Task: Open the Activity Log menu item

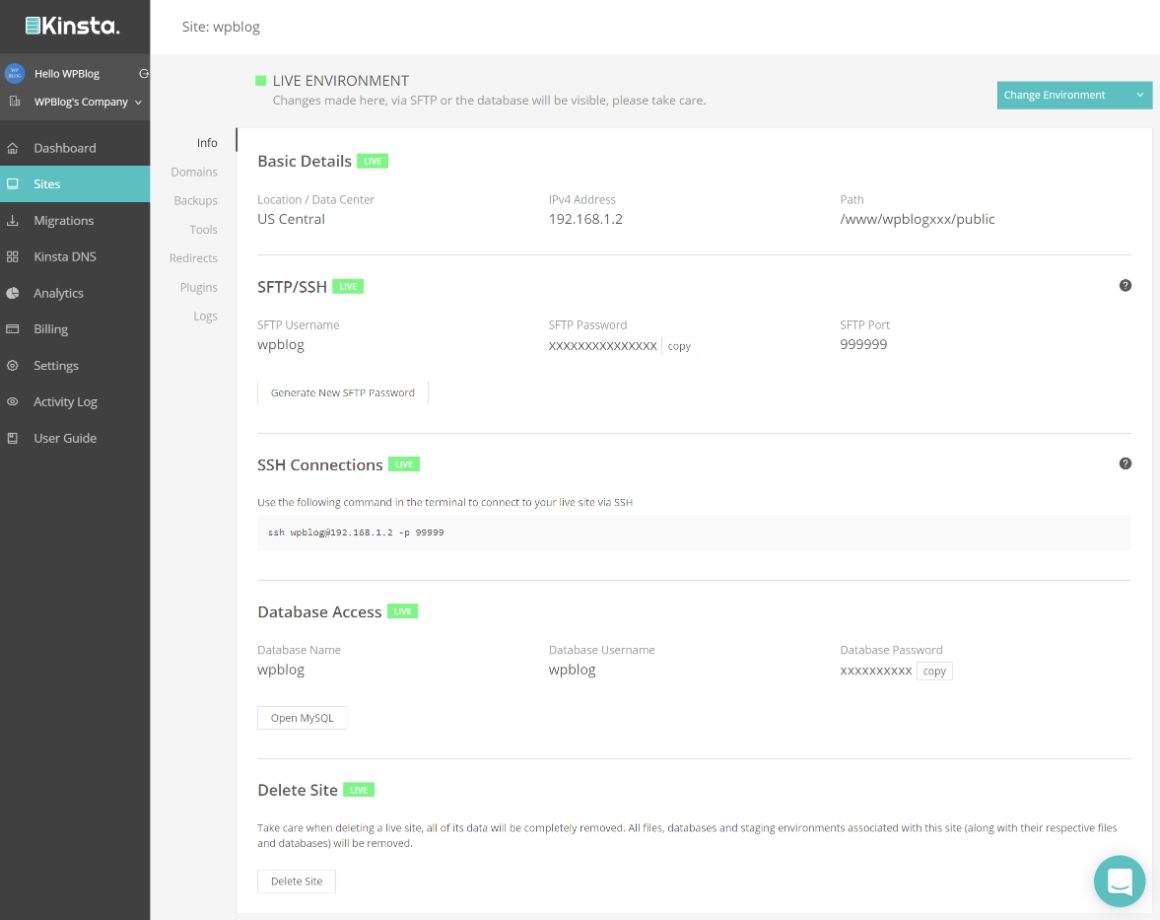Action: tap(75, 402)
